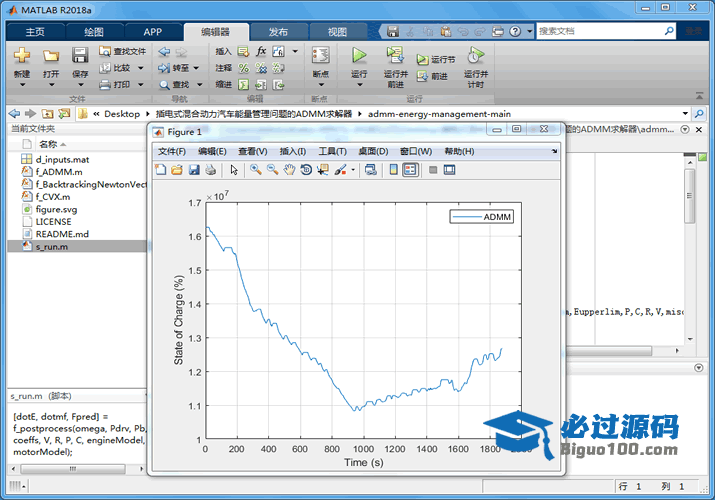Open the Print (打印) dropdown arrow
715x500 pixels.
pos(140,85)
